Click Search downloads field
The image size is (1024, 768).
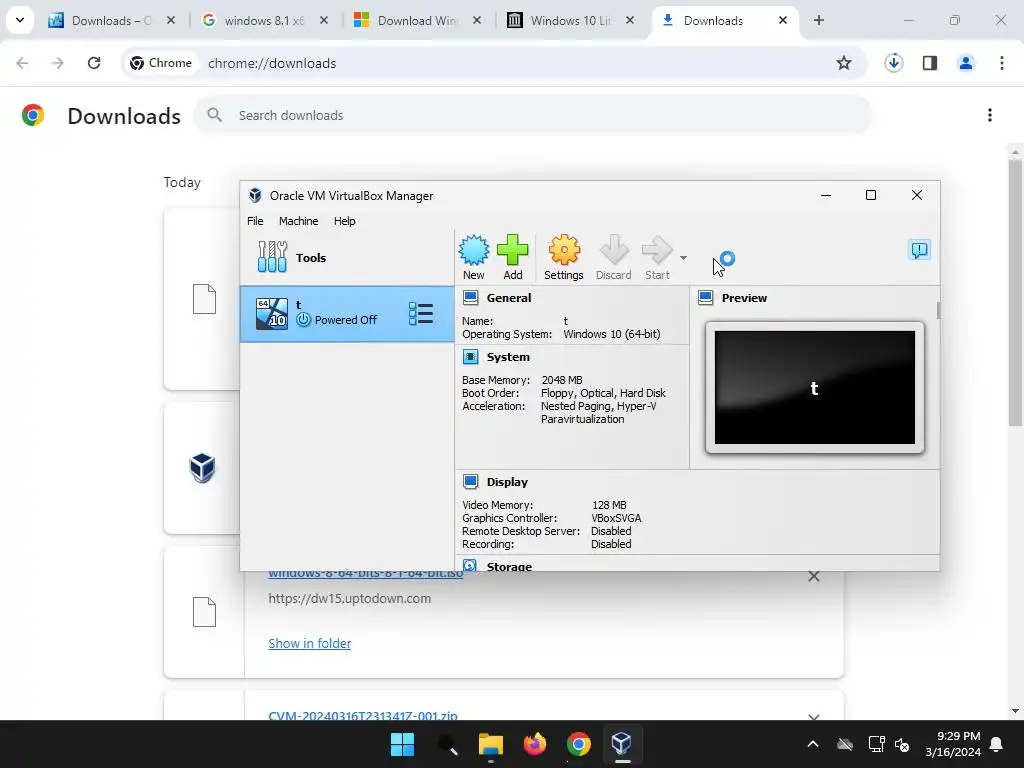coord(532,115)
